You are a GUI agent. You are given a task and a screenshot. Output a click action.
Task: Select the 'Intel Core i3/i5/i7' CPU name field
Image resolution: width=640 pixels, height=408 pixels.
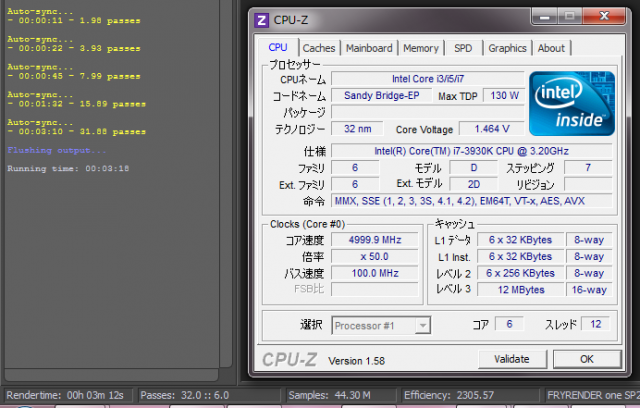[428, 79]
